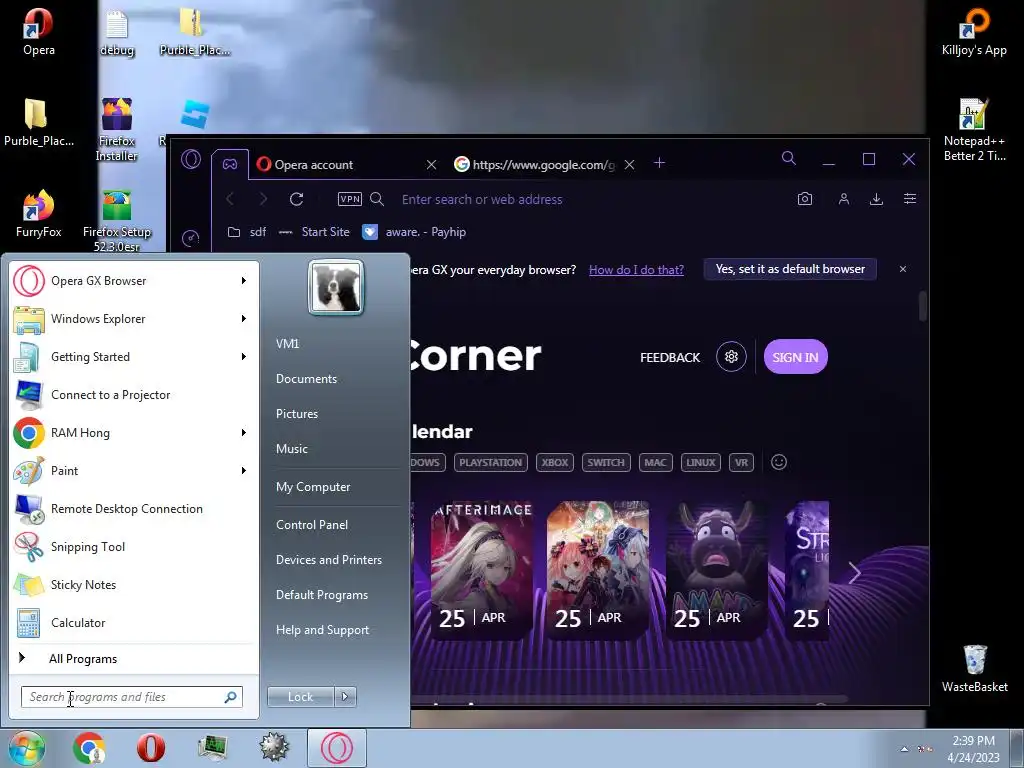The width and height of the screenshot is (1024, 768).
Task: Open red Opera icon on taskbar
Action: pos(151,748)
